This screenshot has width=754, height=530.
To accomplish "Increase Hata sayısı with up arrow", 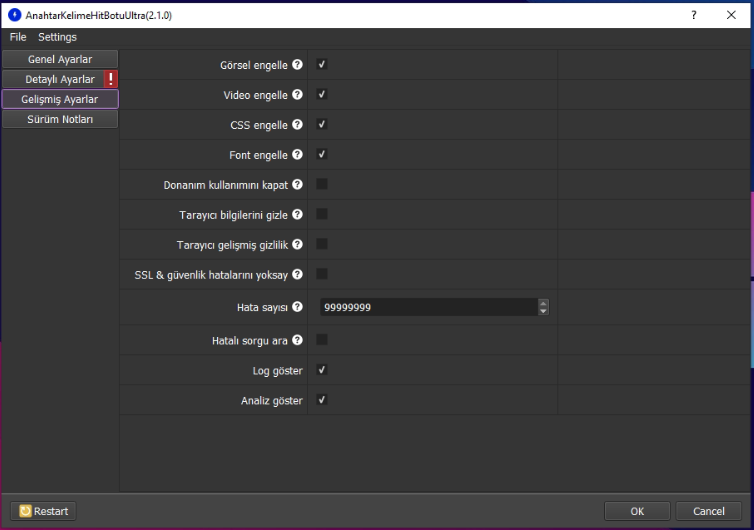I will tap(543, 303).
